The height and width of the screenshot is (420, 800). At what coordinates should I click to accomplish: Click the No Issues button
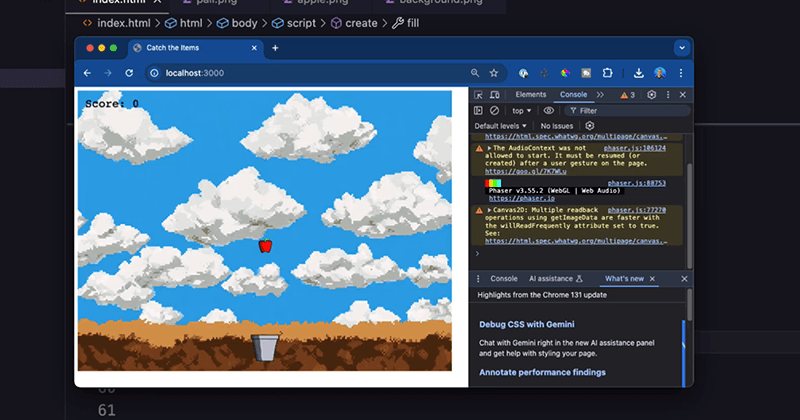tap(557, 126)
